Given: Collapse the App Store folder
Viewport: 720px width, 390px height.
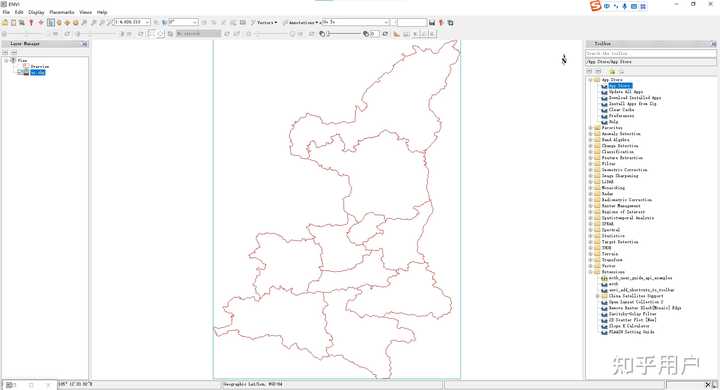Looking at the screenshot, I should tap(591, 80).
